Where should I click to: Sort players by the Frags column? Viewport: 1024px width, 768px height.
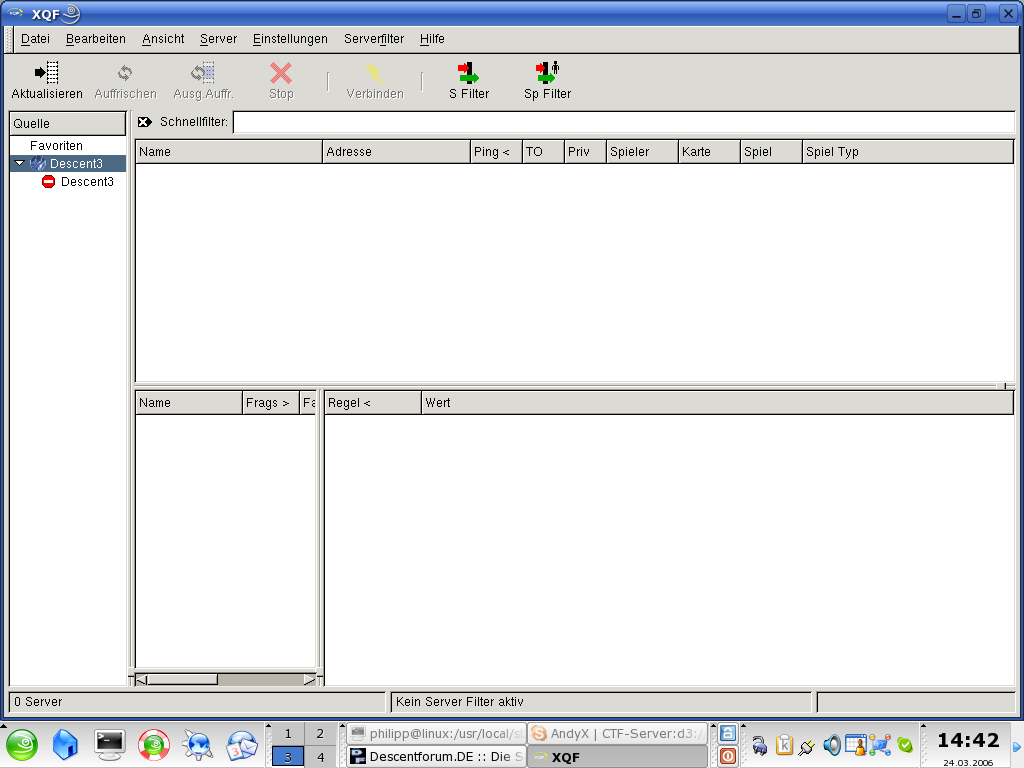tap(270, 403)
